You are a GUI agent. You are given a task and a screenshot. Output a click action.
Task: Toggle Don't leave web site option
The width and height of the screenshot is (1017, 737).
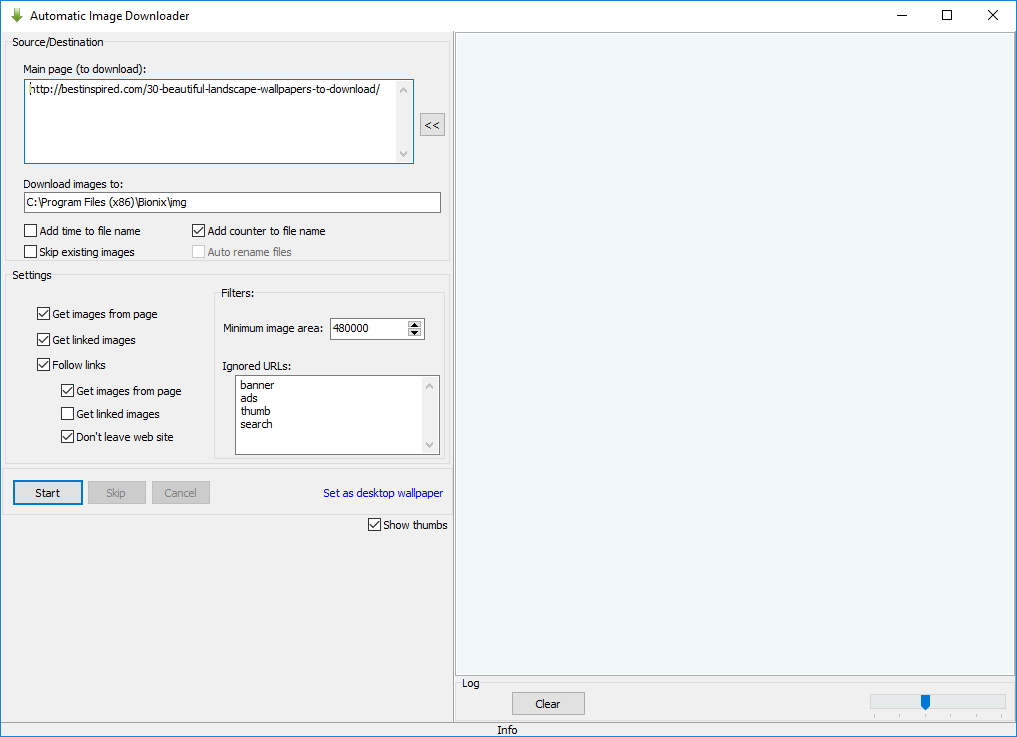68,437
